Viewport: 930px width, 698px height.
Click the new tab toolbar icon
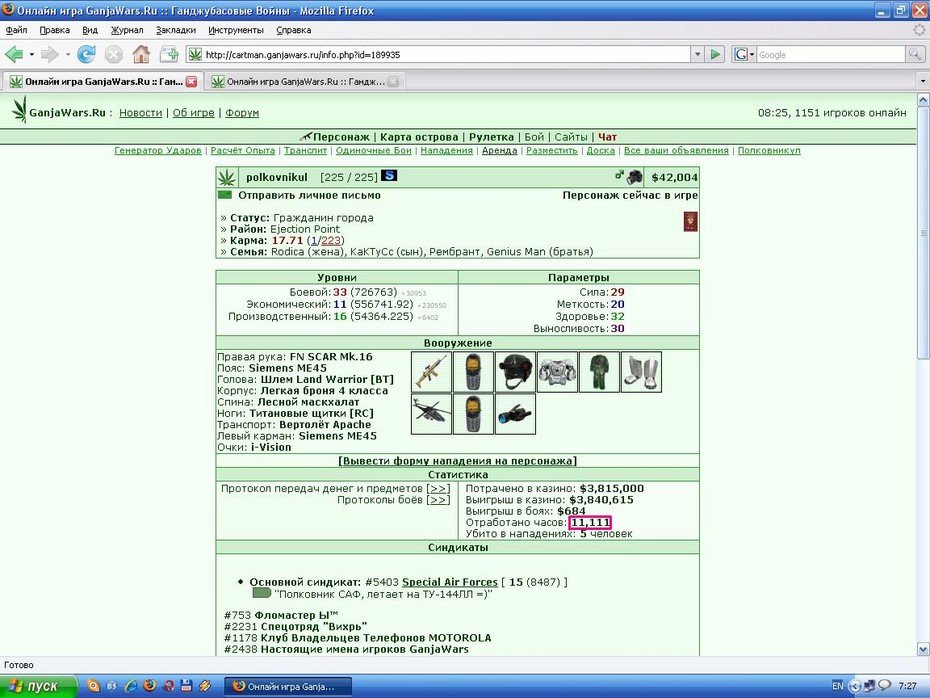[169, 55]
